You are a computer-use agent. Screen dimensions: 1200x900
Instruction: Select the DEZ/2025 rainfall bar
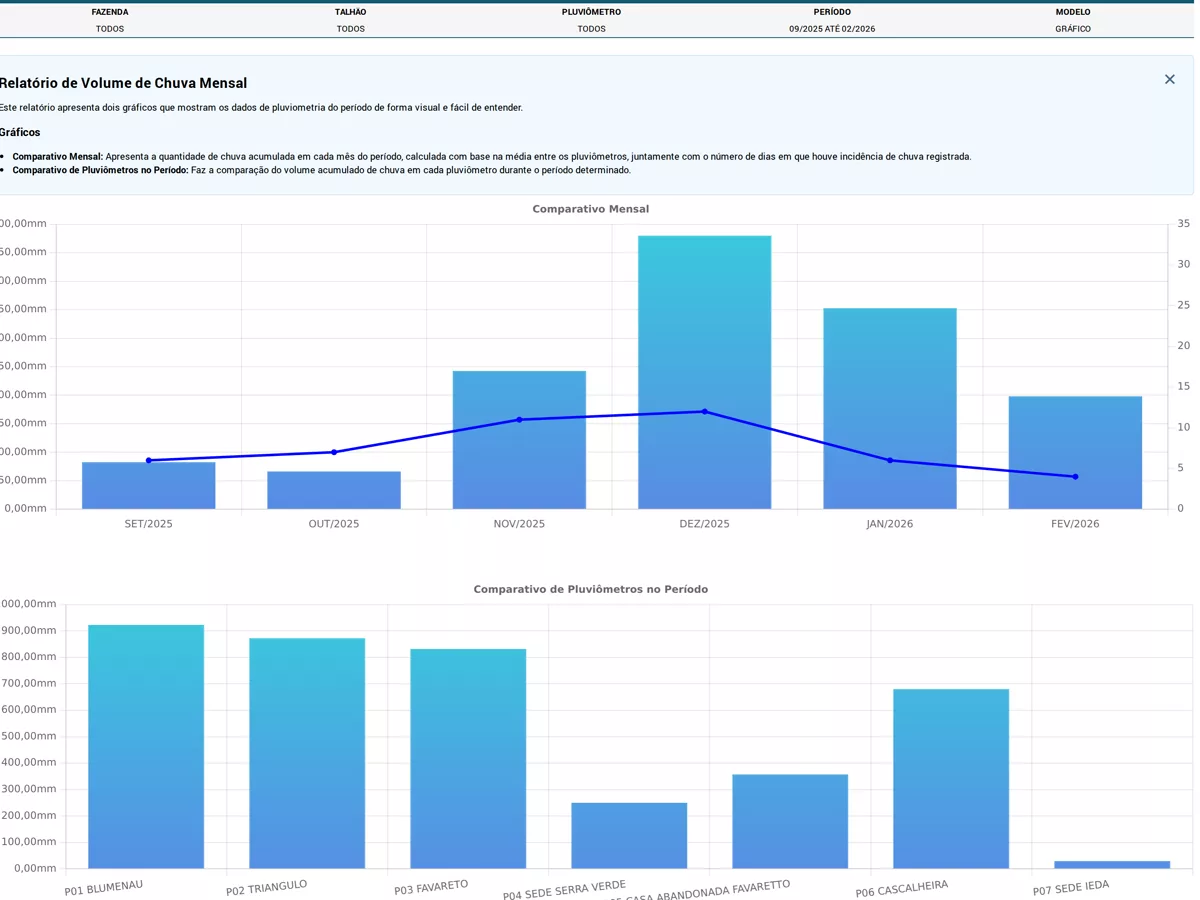(705, 372)
